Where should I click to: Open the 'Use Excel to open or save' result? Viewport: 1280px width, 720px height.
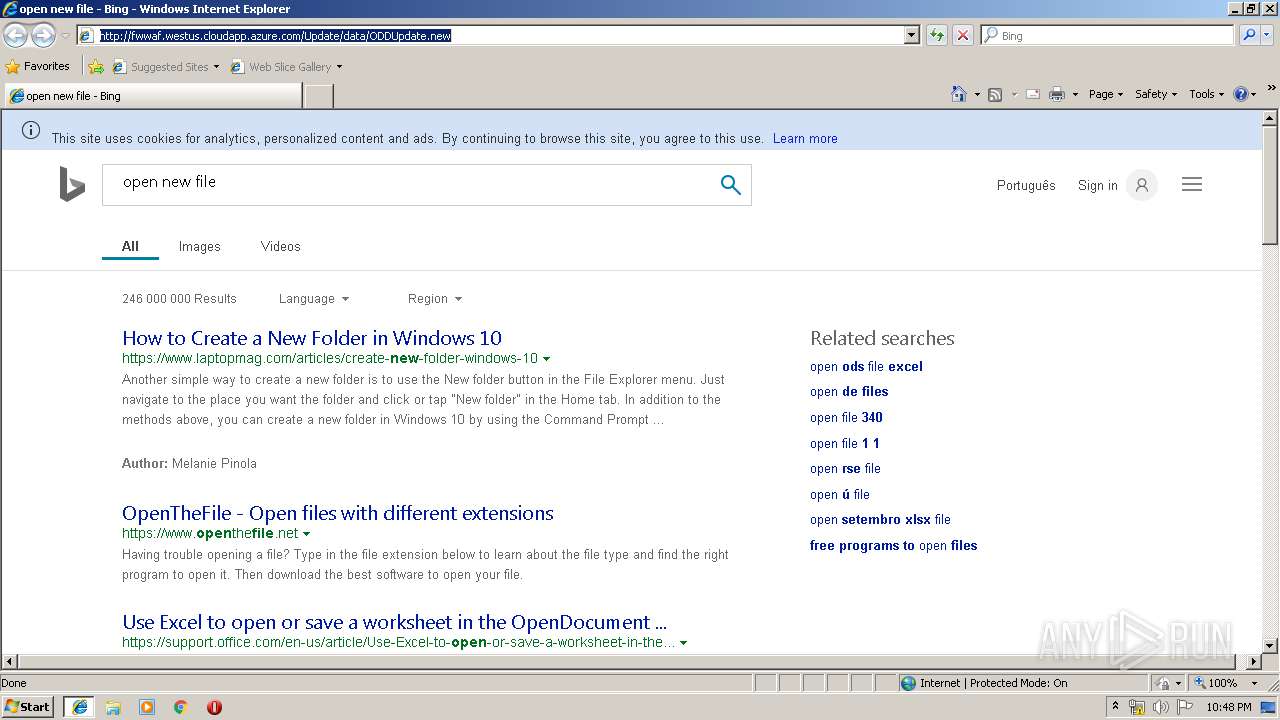pyautogui.click(x=394, y=622)
